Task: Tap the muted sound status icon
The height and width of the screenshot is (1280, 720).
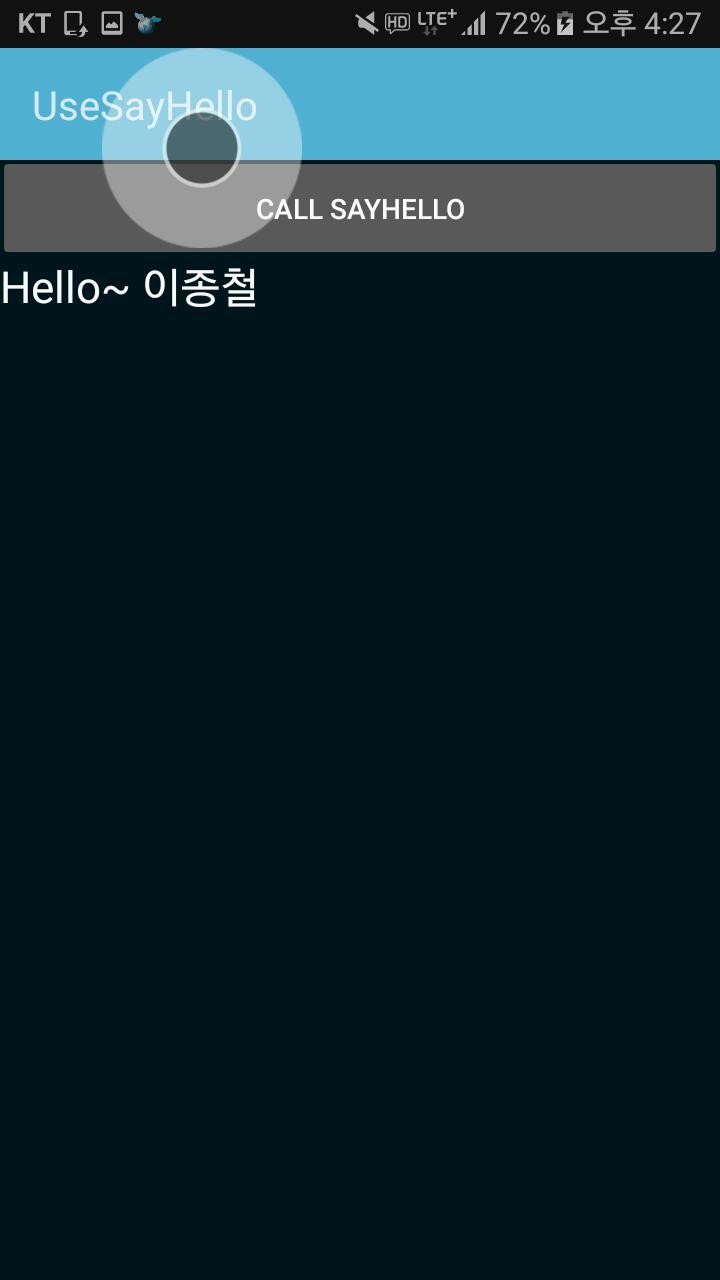Action: click(367, 23)
